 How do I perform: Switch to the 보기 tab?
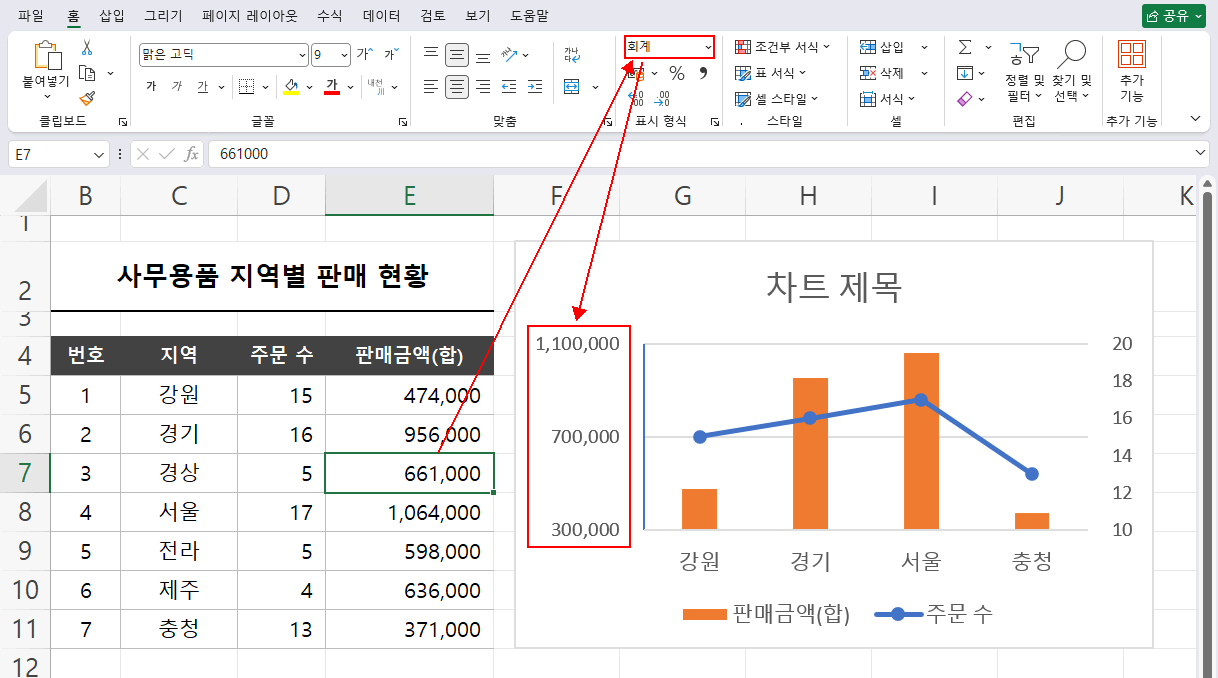point(478,16)
